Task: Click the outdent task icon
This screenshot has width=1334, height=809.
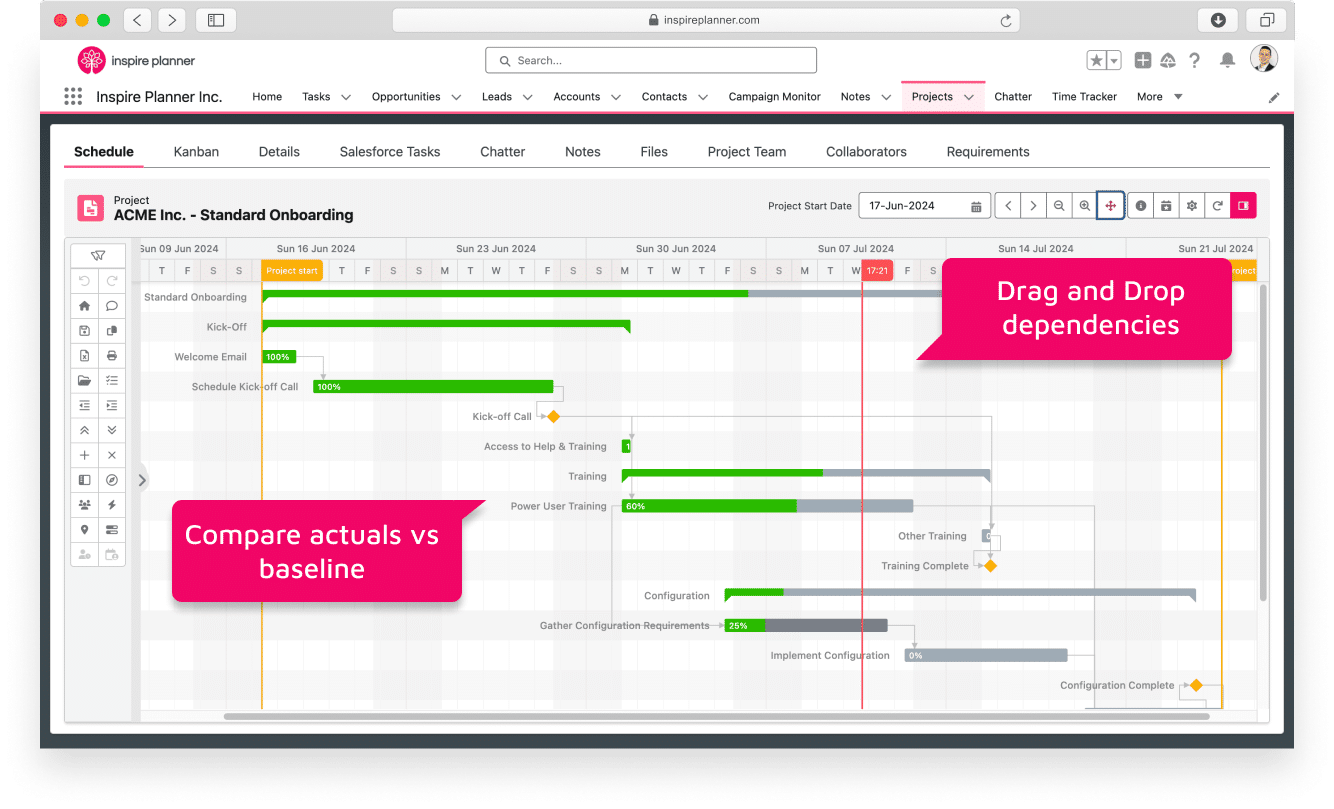Action: pyautogui.click(x=84, y=405)
